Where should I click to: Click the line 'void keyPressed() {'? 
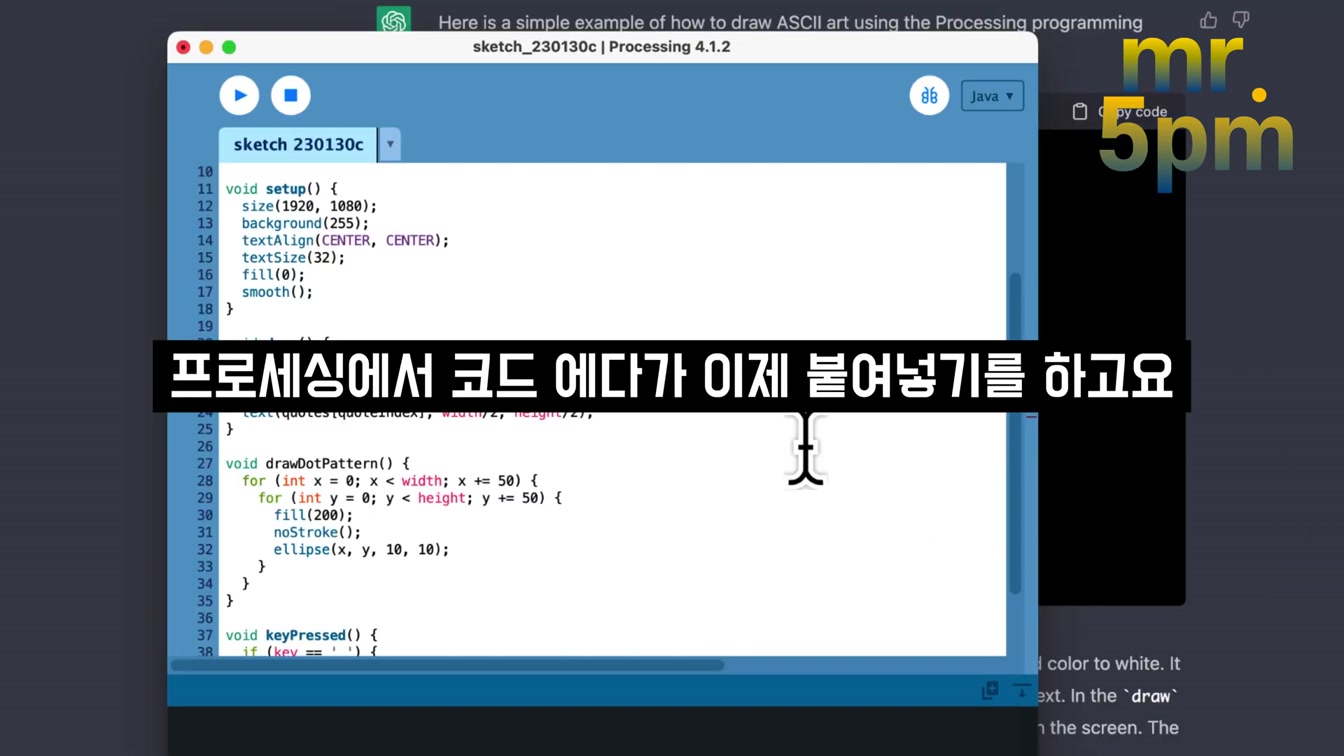pos(301,635)
